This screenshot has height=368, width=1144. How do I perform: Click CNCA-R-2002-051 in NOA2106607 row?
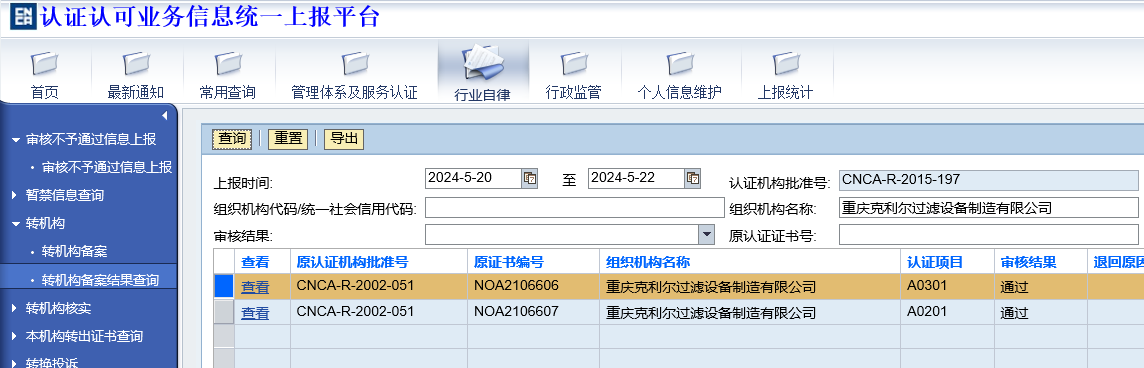(x=355, y=312)
